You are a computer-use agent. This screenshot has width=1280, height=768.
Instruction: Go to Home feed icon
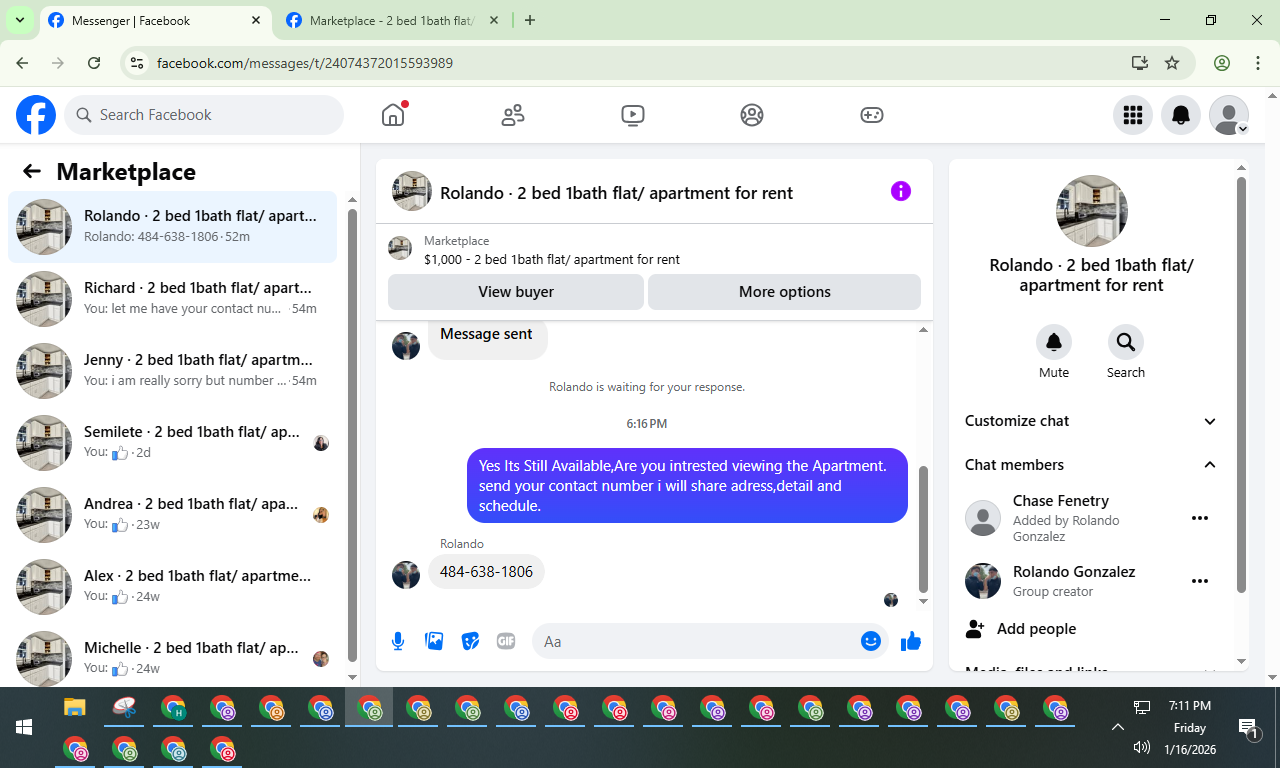click(x=393, y=115)
